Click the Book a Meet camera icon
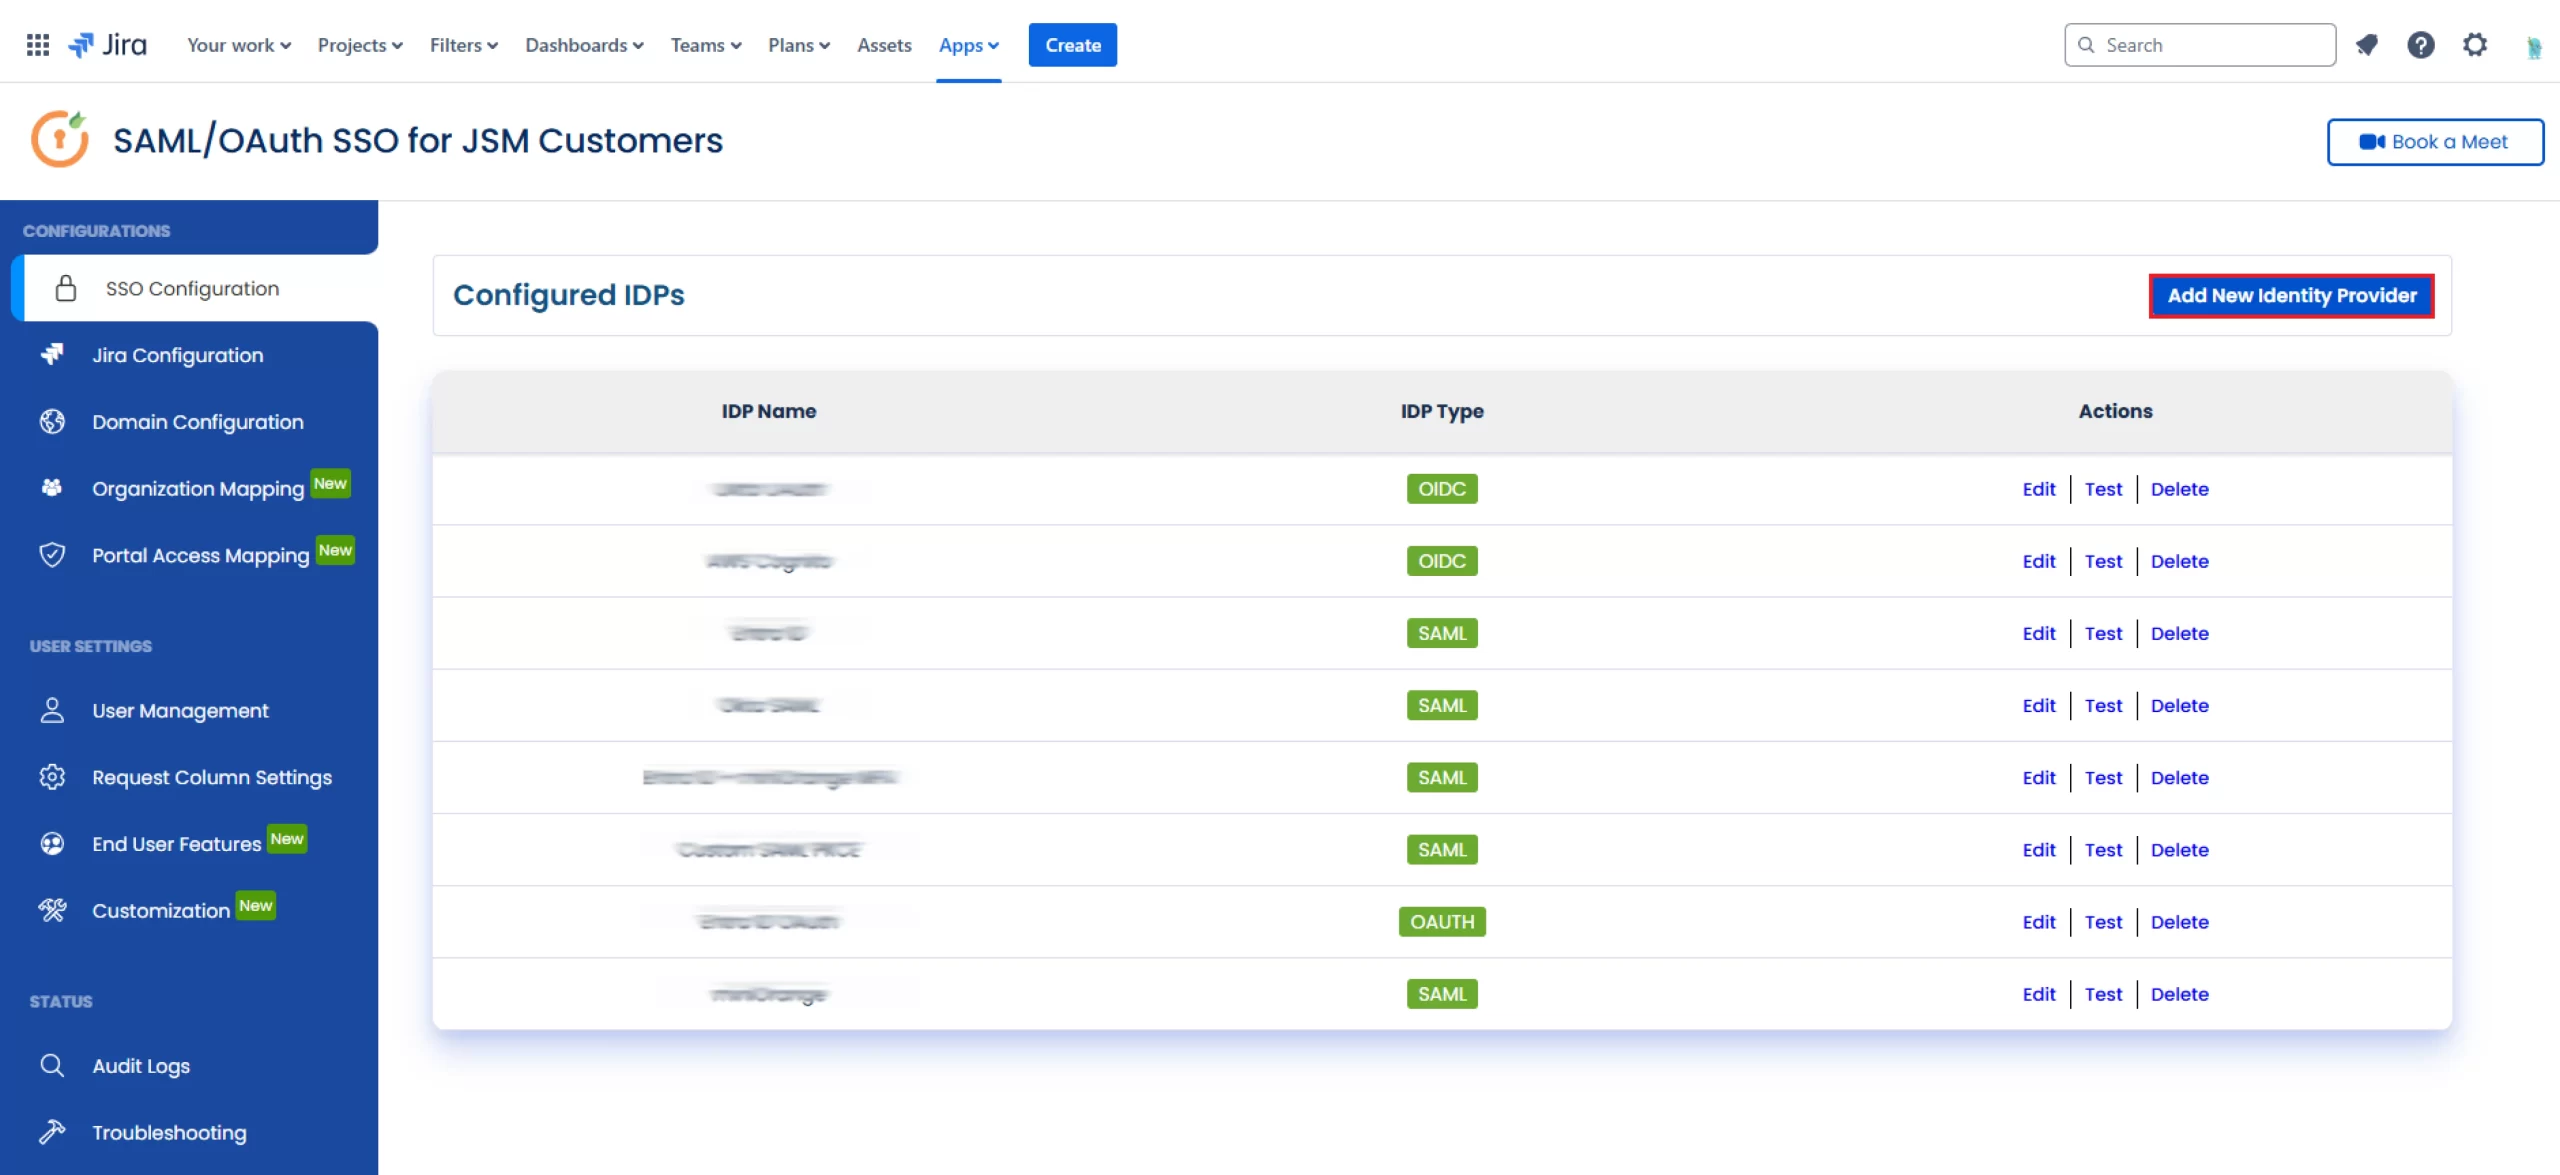2560x1175 pixels. pyautogui.click(x=2372, y=142)
